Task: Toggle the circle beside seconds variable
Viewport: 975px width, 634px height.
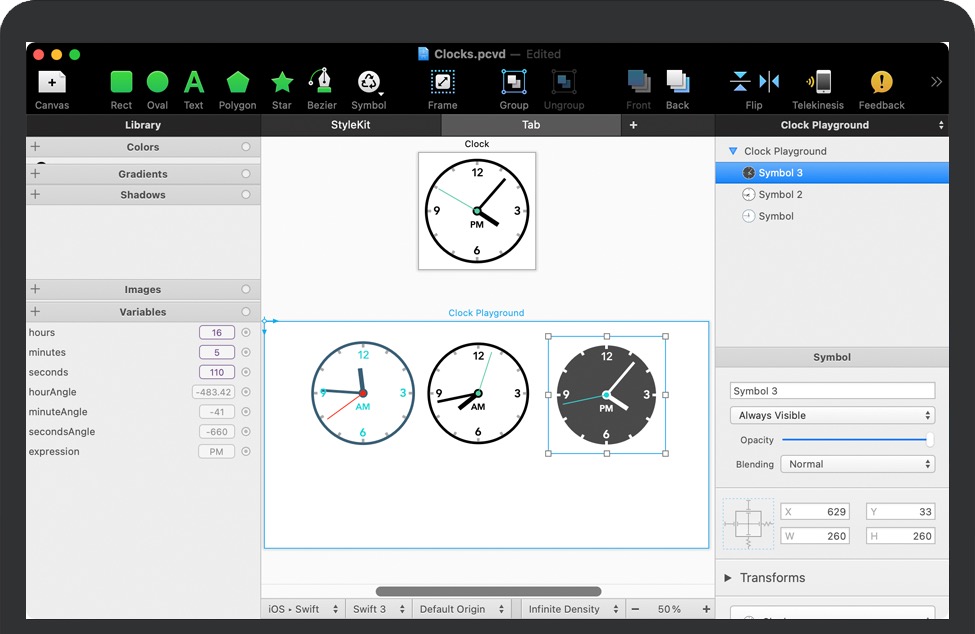Action: pos(246,372)
